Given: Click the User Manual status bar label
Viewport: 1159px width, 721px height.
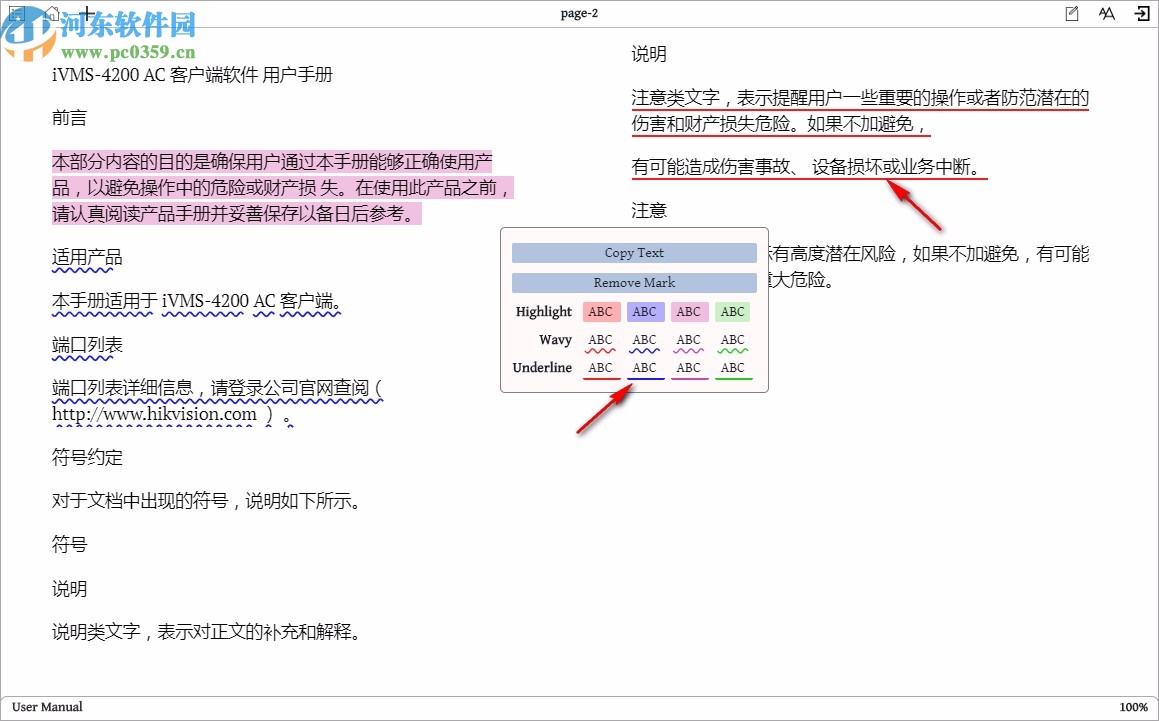Looking at the screenshot, I should click(47, 707).
